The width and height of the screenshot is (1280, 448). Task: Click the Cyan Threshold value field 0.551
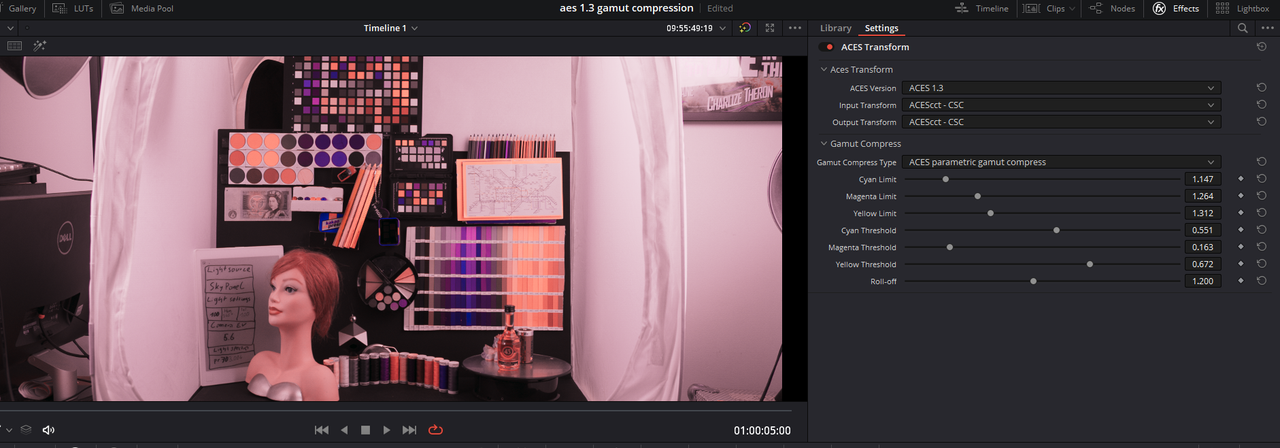click(x=1203, y=230)
